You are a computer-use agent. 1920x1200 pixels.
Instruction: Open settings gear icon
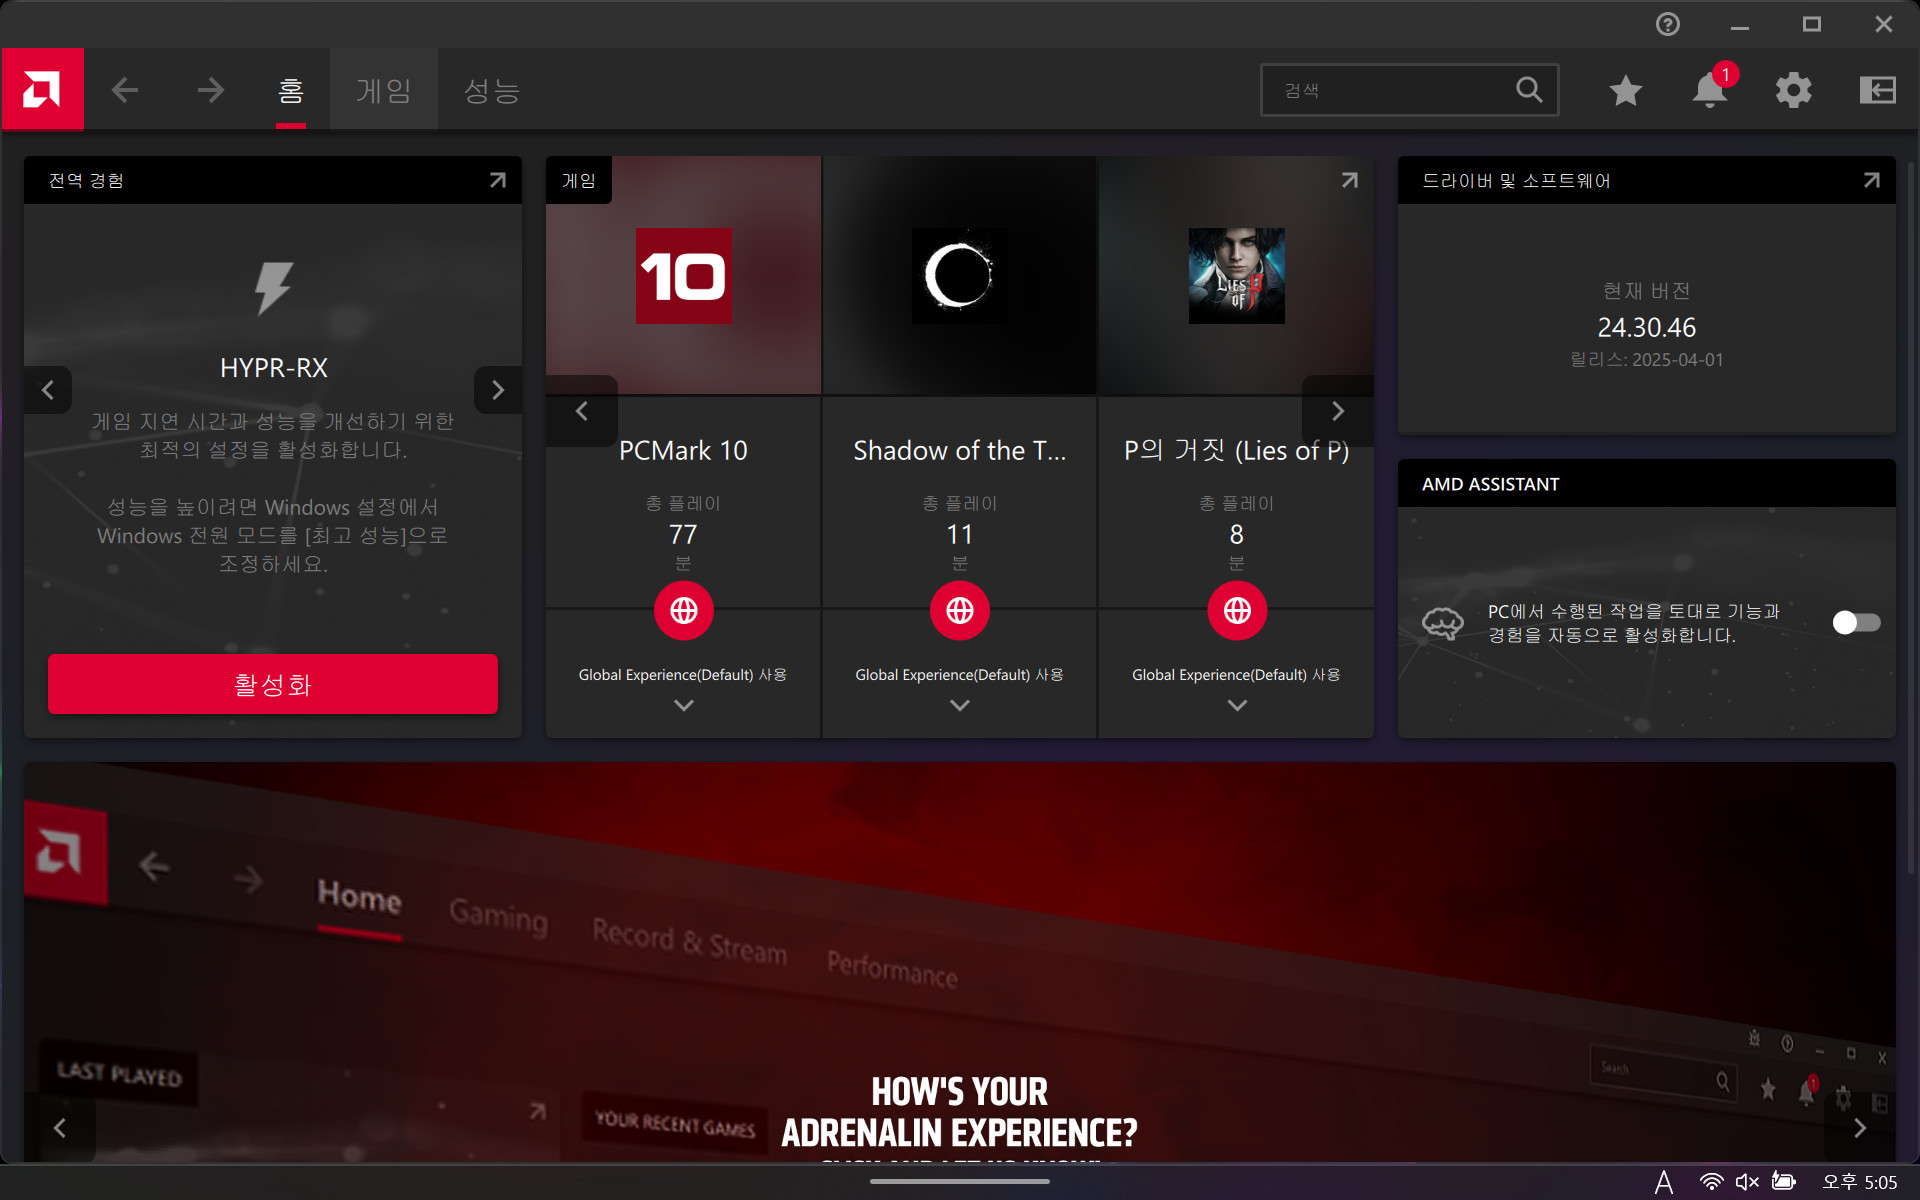[1793, 90]
